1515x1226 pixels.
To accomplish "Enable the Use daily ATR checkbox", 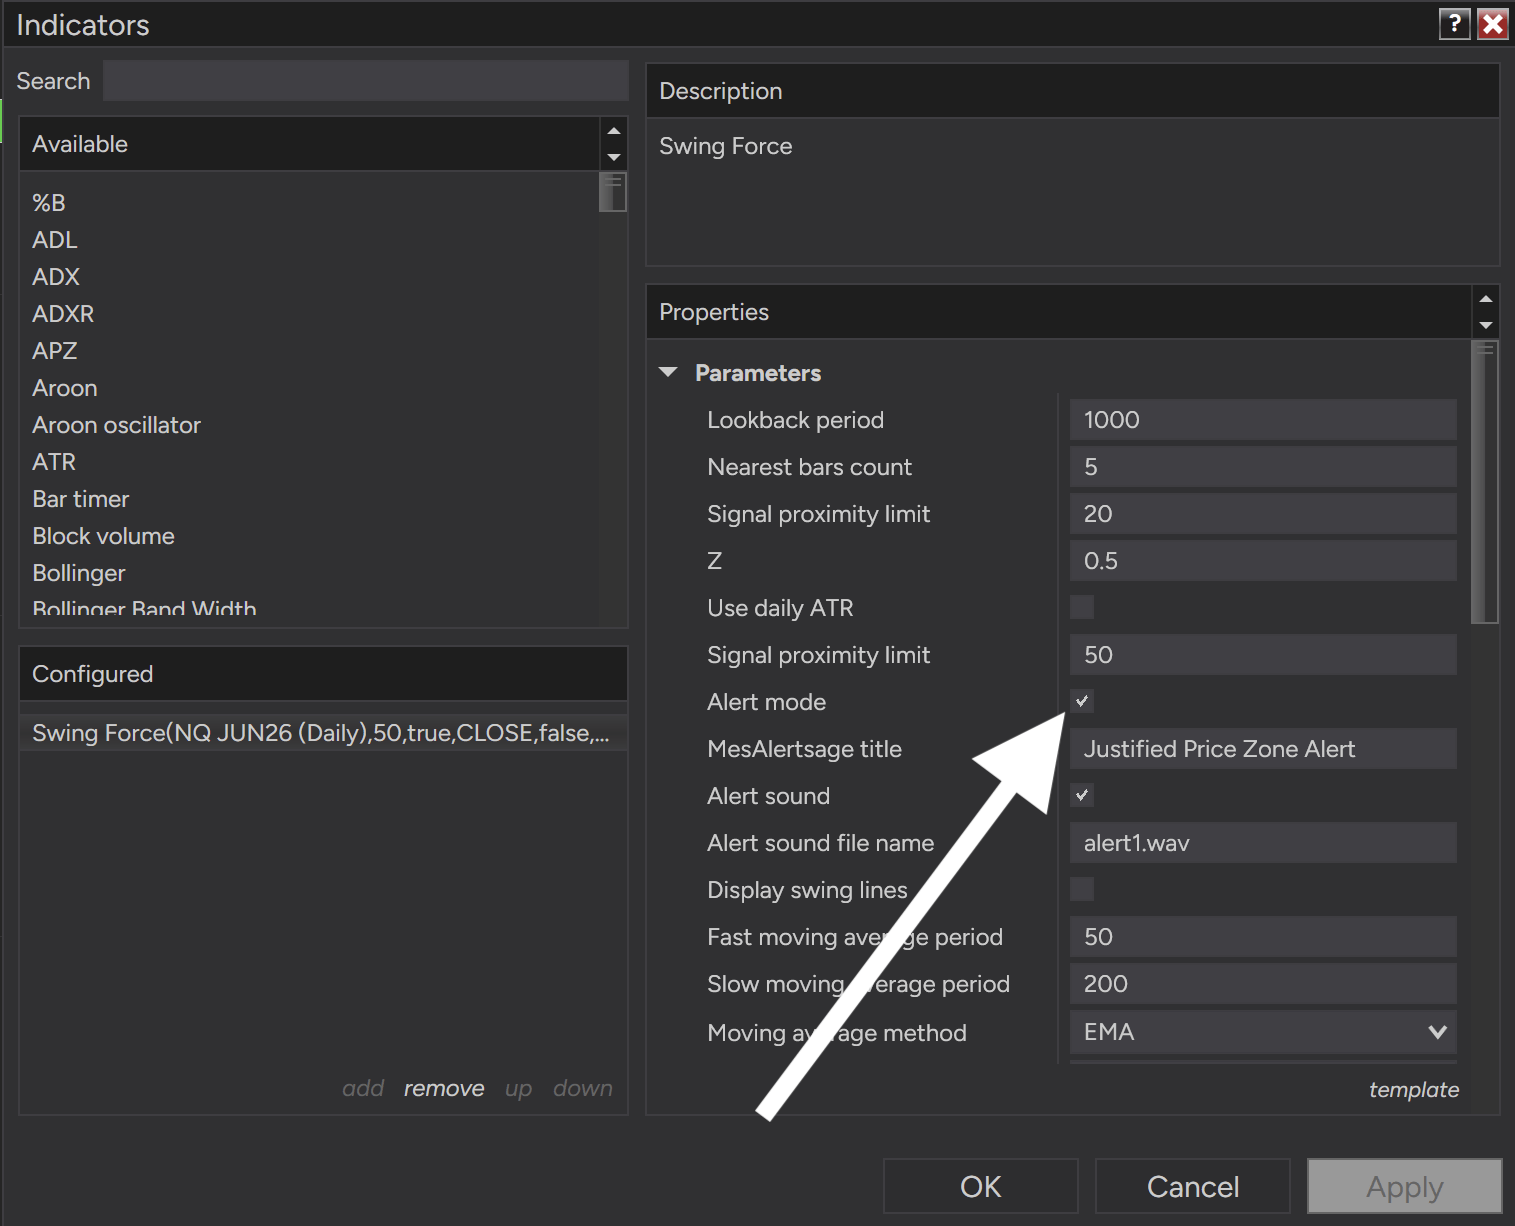I will coord(1082,607).
